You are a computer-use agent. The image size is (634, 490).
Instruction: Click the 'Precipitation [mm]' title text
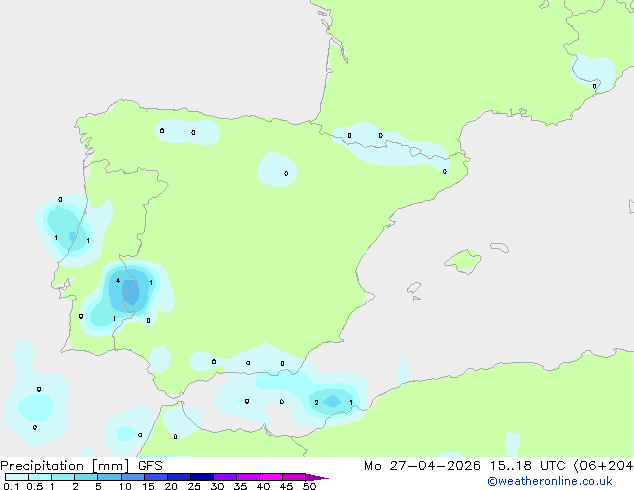coord(64,466)
